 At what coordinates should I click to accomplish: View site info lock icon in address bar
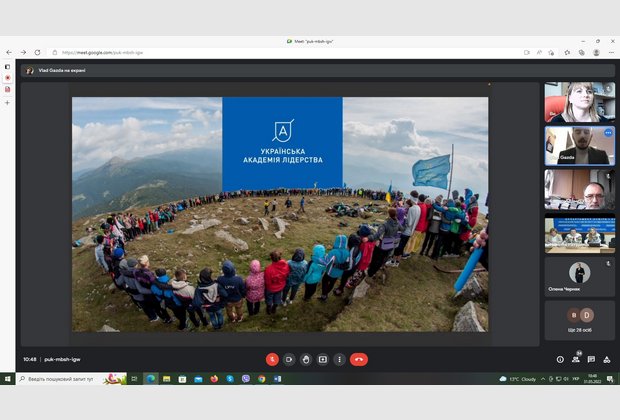tap(55, 52)
